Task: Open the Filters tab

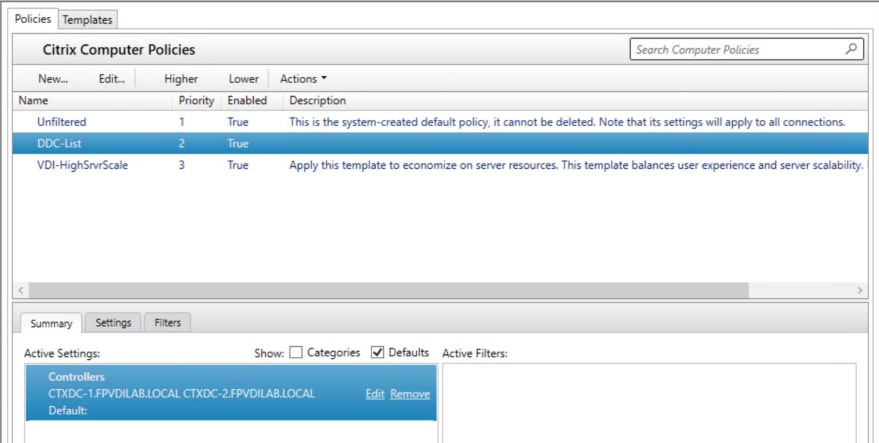Action: pos(168,323)
